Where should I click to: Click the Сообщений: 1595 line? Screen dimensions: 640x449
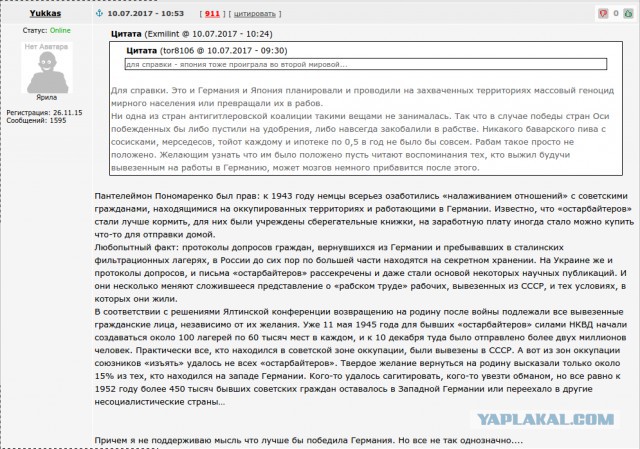point(36,120)
